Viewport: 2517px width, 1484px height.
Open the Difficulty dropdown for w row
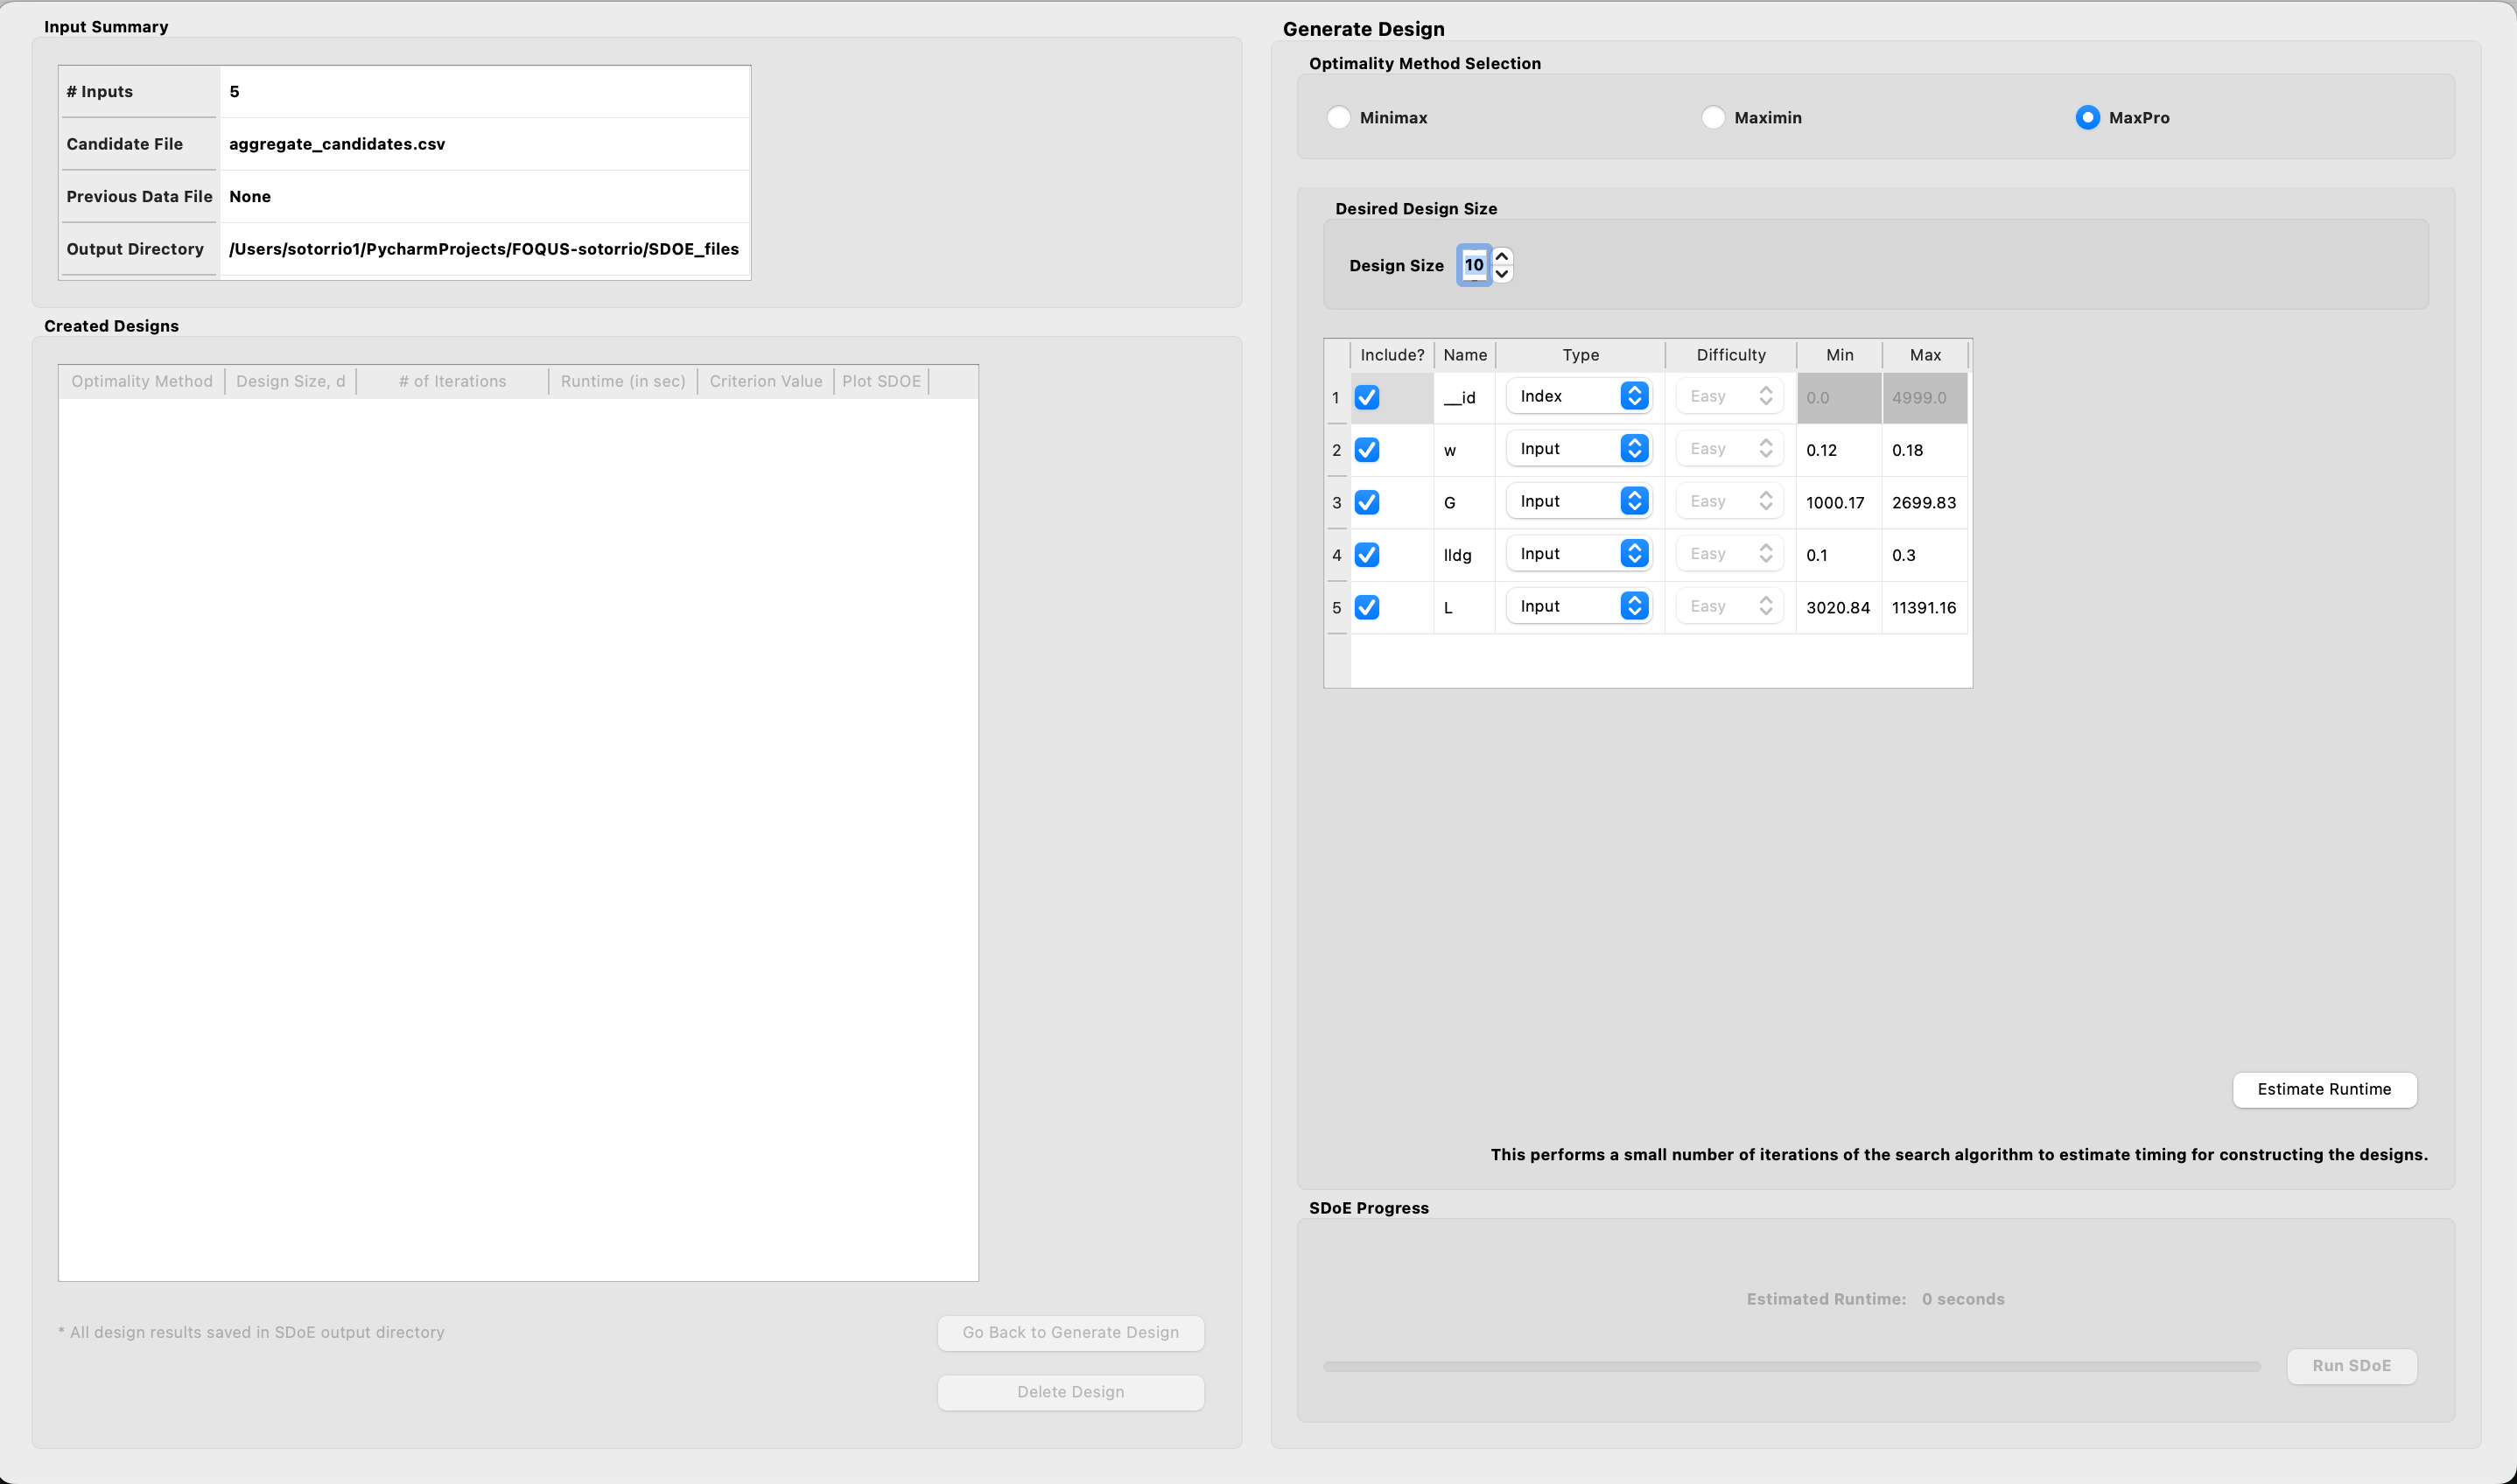click(1730, 449)
